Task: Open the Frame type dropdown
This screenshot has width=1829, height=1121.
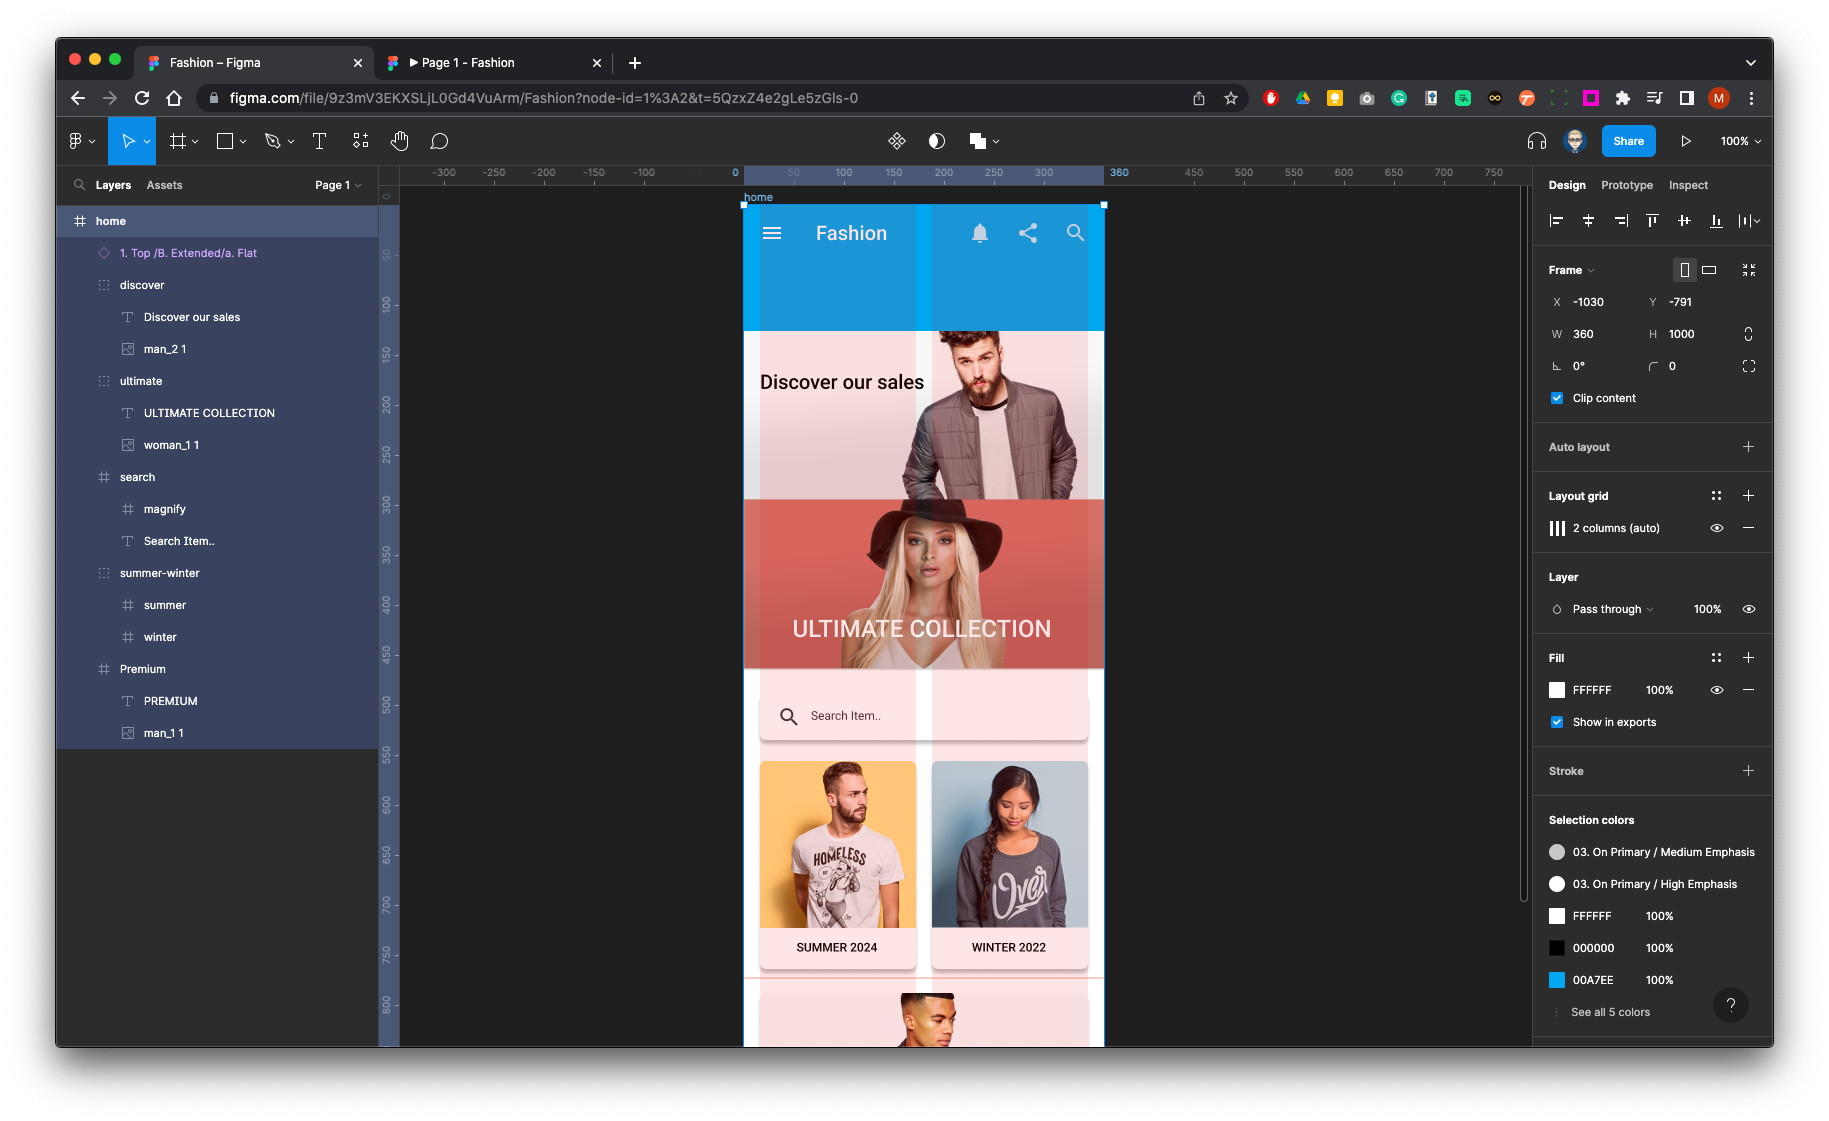Action: pos(1571,270)
